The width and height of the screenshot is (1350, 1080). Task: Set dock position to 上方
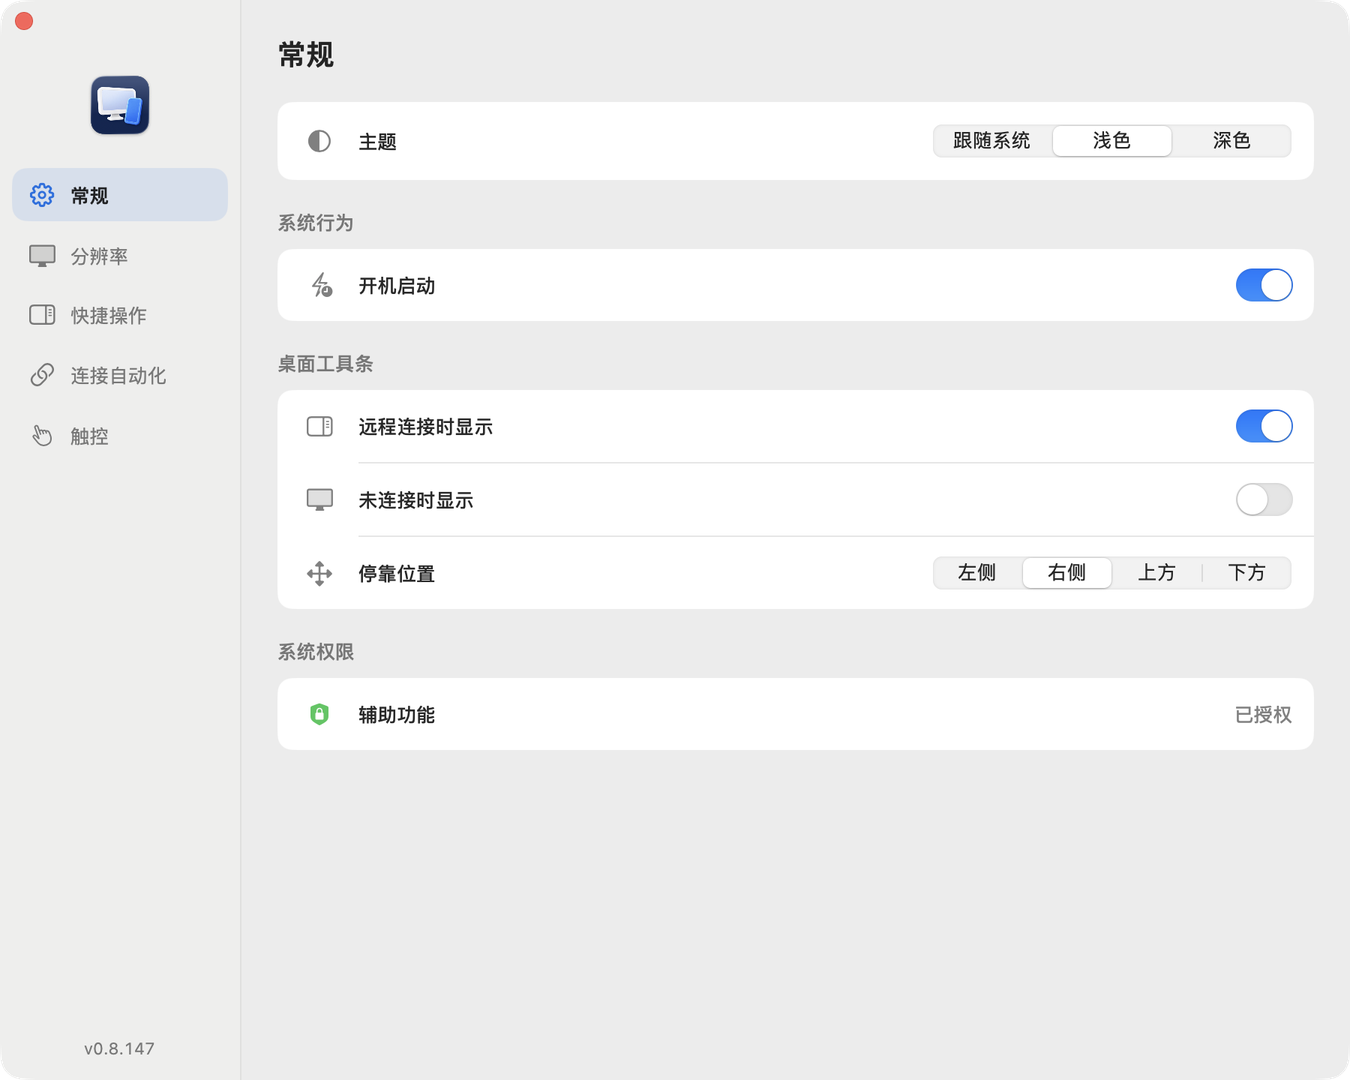click(x=1157, y=573)
